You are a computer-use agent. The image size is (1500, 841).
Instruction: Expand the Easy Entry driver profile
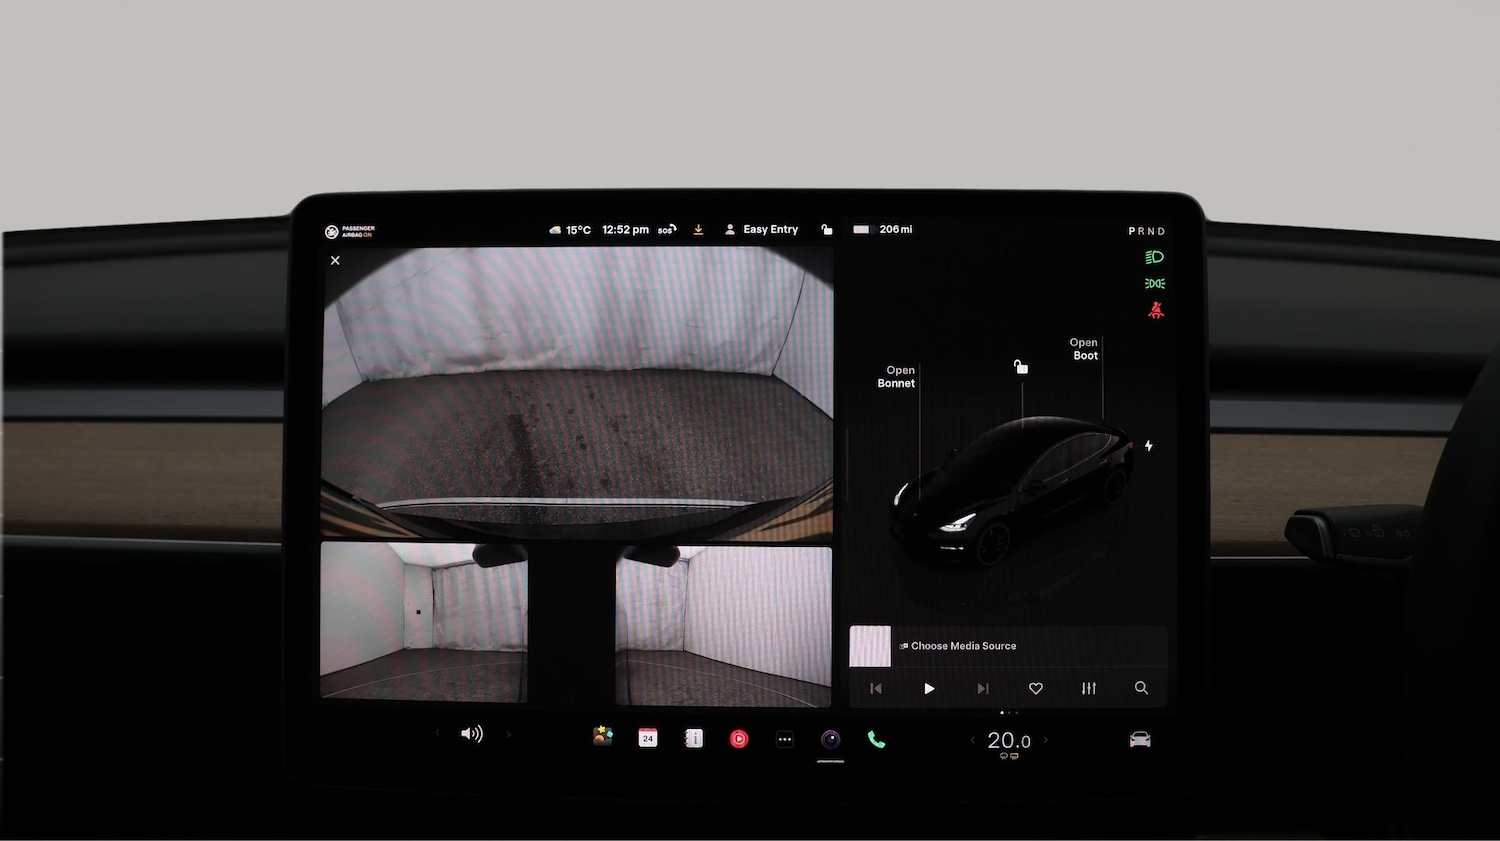762,230
